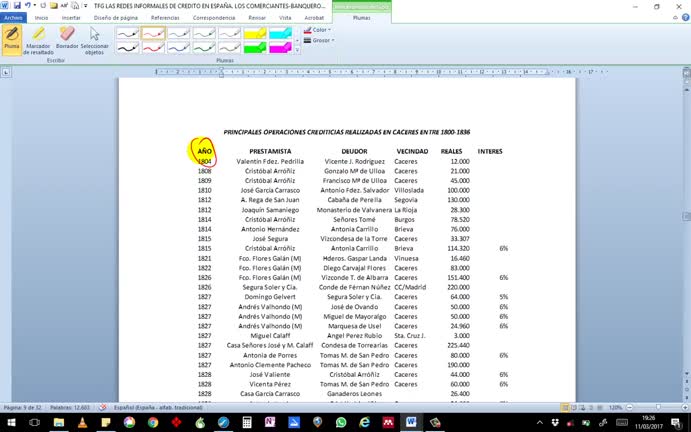Open the undo history dropdown arrow

34,6
